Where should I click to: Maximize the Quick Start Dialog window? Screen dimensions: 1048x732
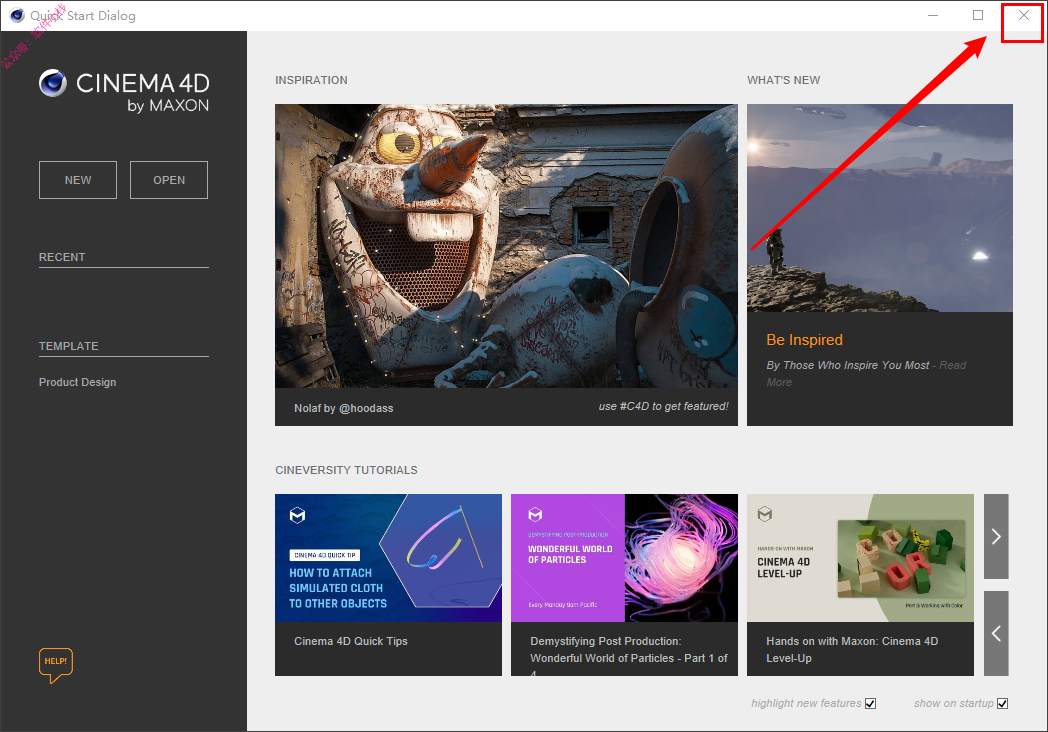tap(978, 15)
